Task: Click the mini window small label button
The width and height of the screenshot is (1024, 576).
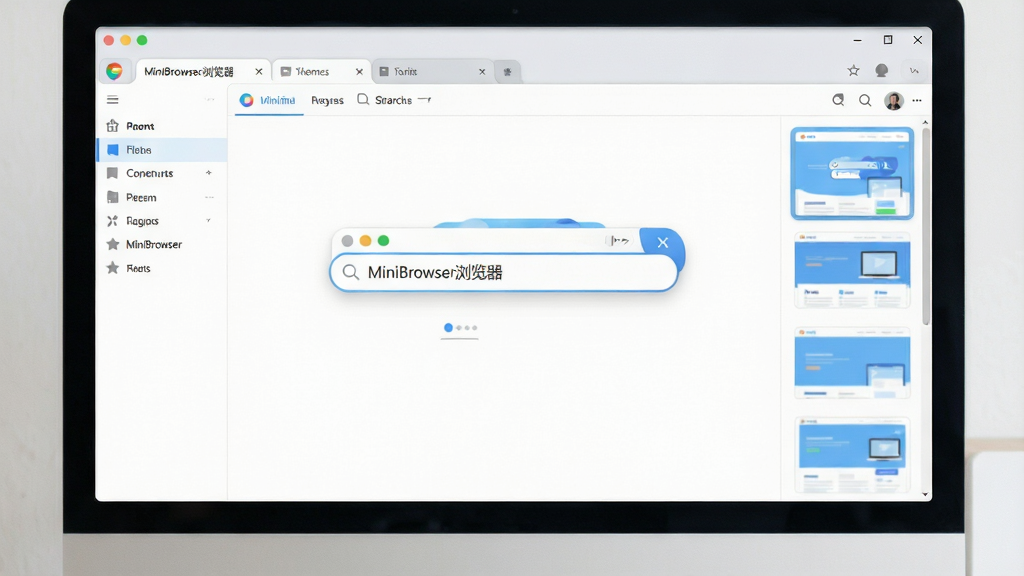Action: 619,241
